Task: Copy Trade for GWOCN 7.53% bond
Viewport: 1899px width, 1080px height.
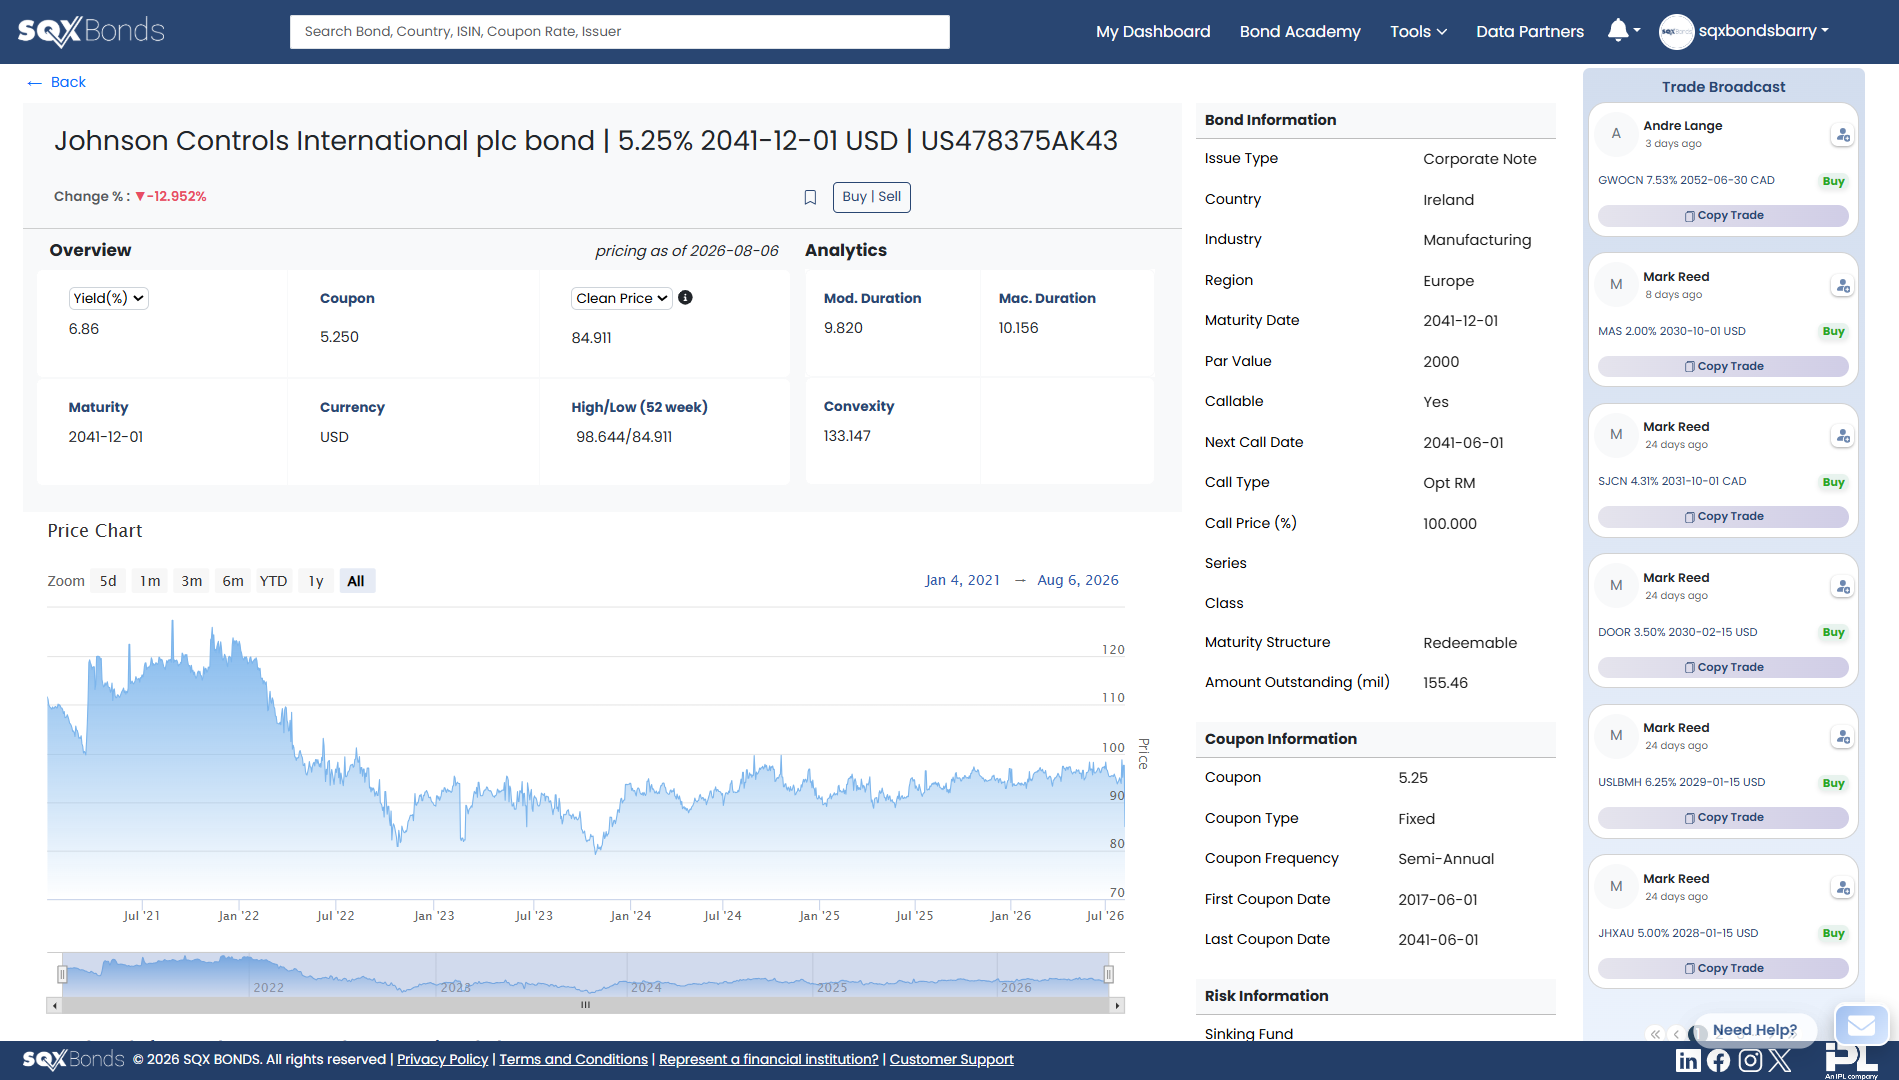Action: click(x=1723, y=216)
